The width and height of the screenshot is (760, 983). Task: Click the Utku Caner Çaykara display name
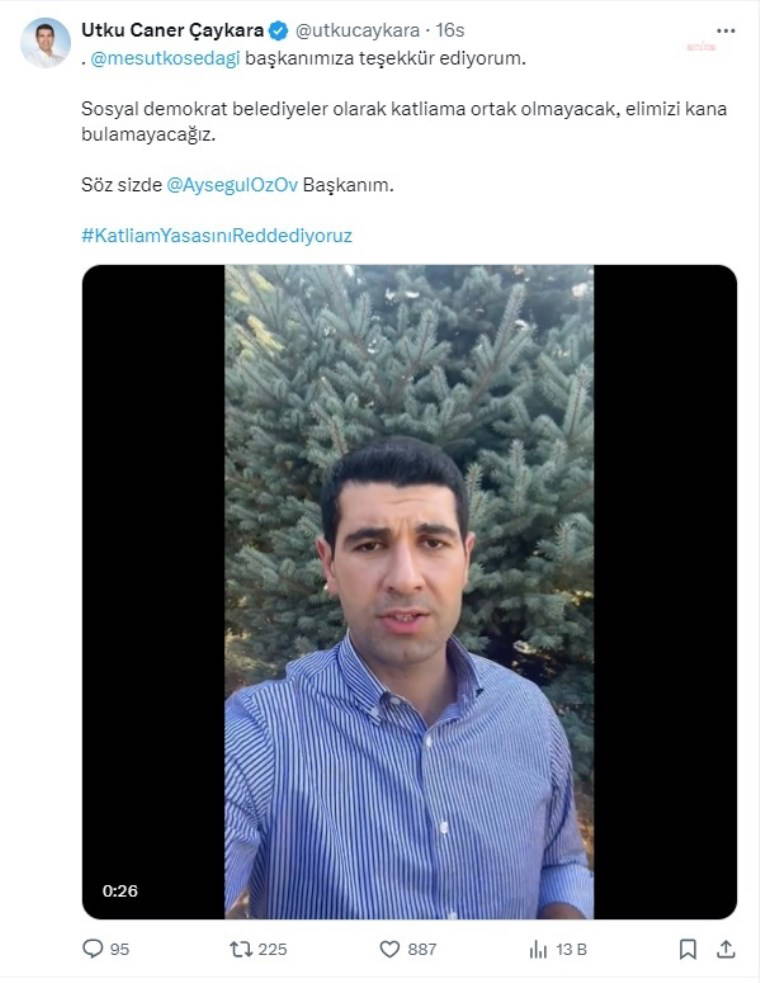click(172, 30)
